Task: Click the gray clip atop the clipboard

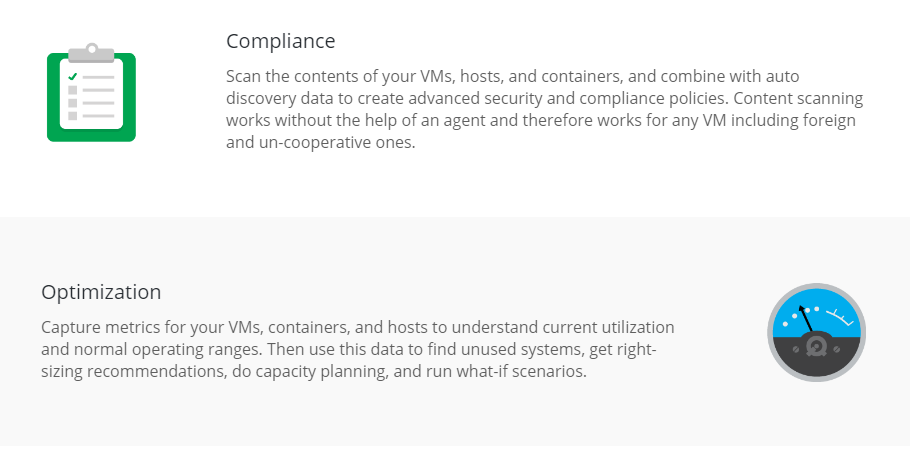Action: (x=91, y=51)
